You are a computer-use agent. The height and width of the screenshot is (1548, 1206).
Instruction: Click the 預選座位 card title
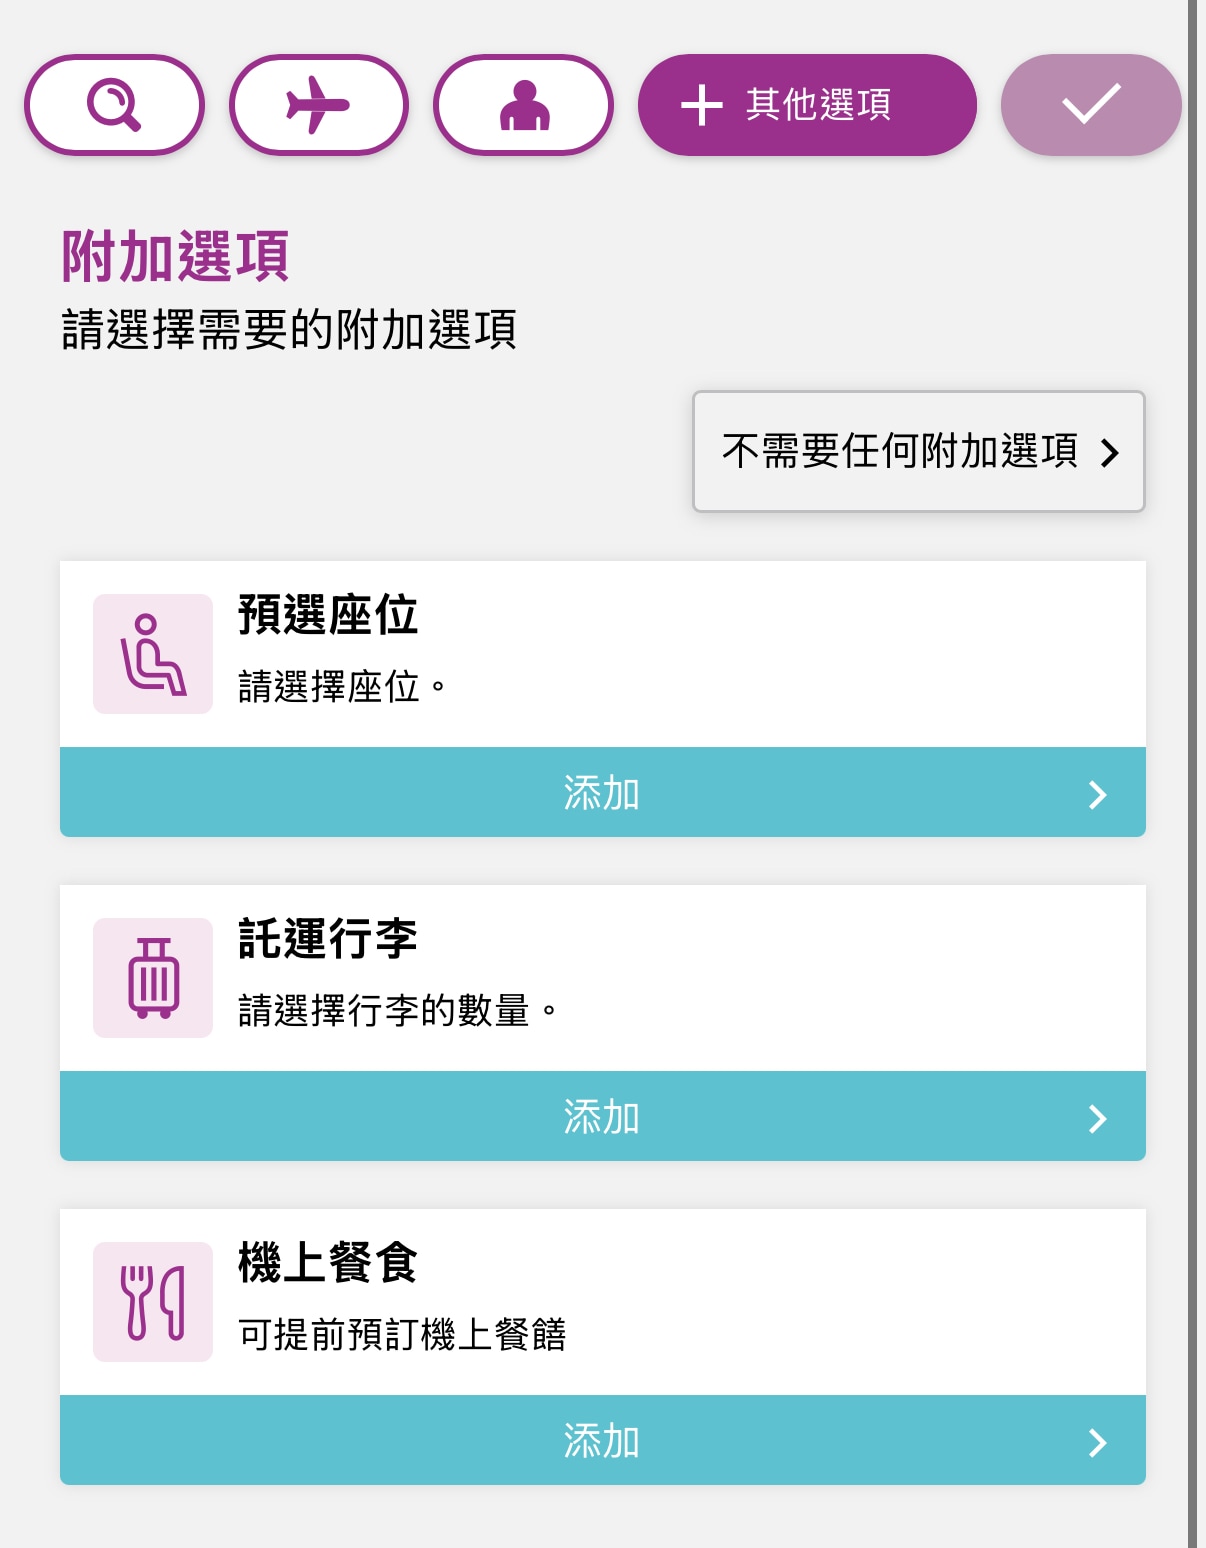point(328,615)
